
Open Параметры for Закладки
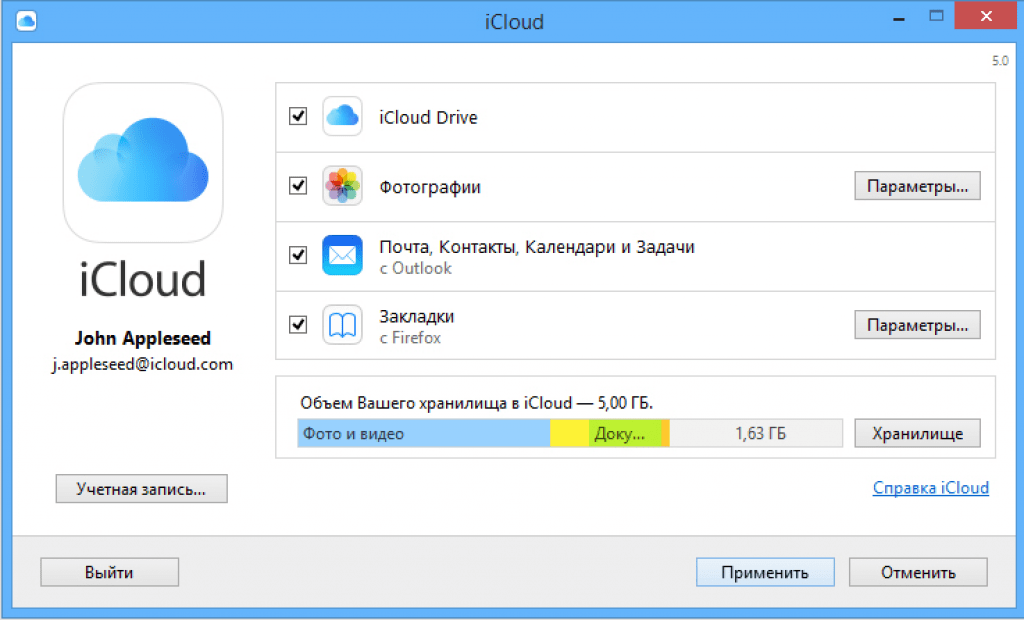(917, 325)
